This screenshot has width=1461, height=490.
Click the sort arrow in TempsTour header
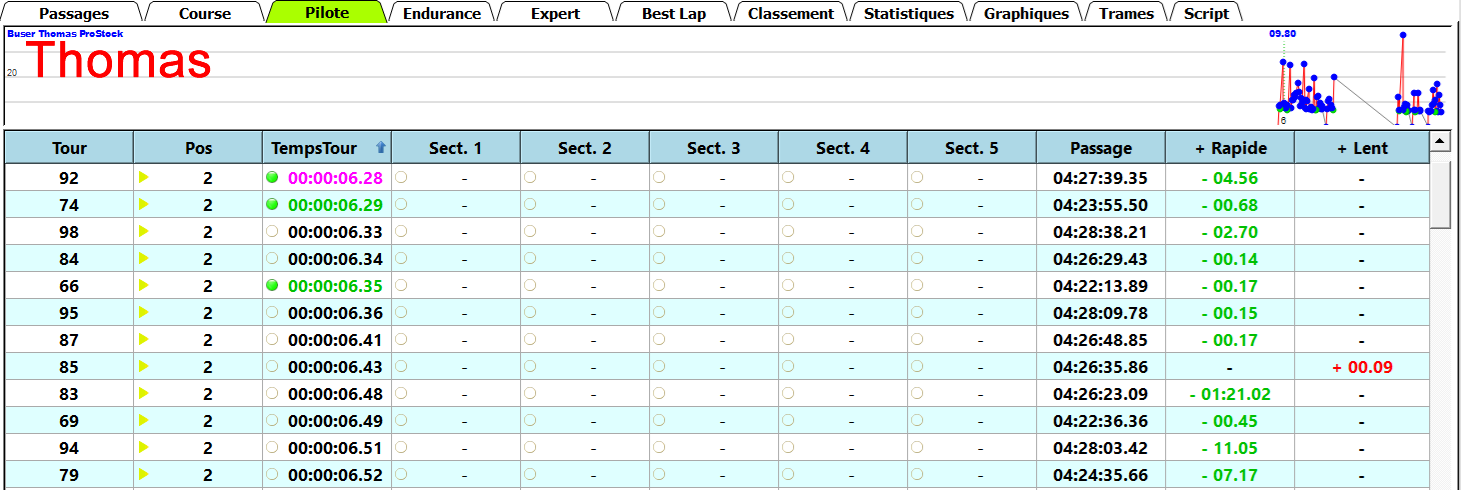[380, 148]
